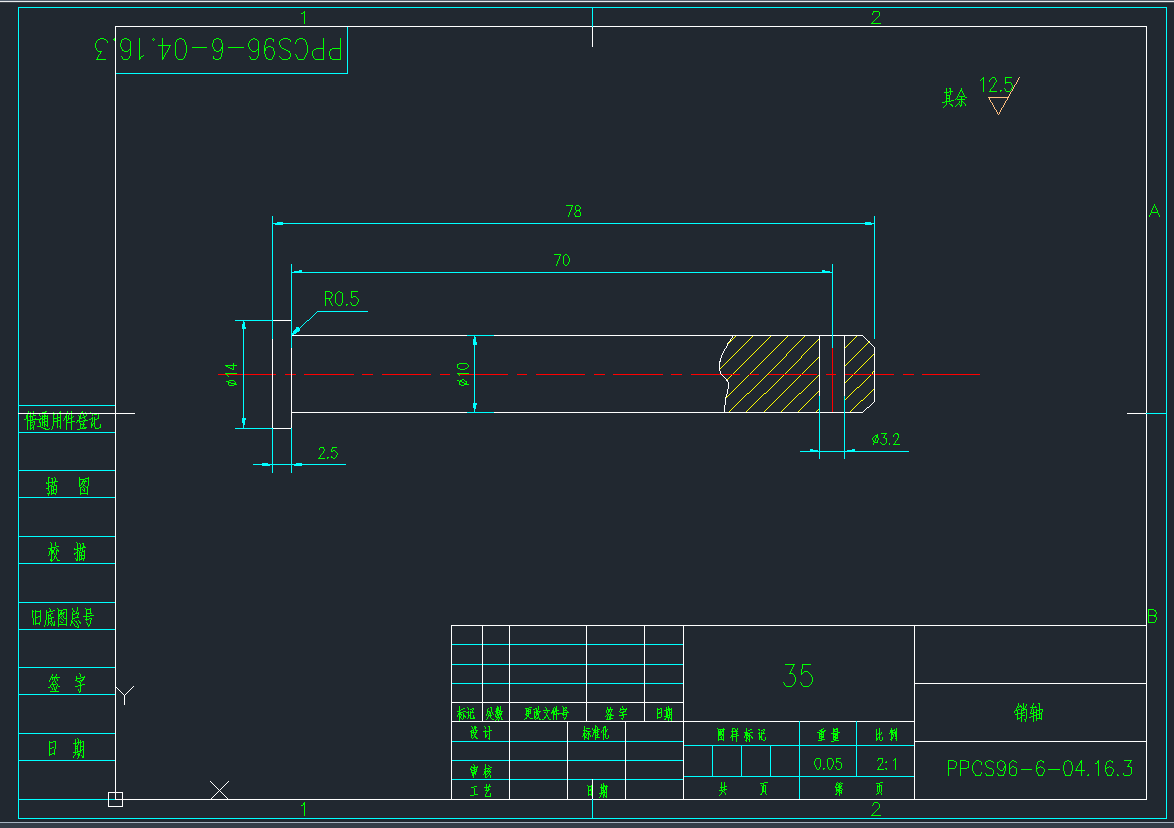The height and width of the screenshot is (828, 1174).
Task: Click the surface roughness triangle symbol beside 其余
Action: 998,106
